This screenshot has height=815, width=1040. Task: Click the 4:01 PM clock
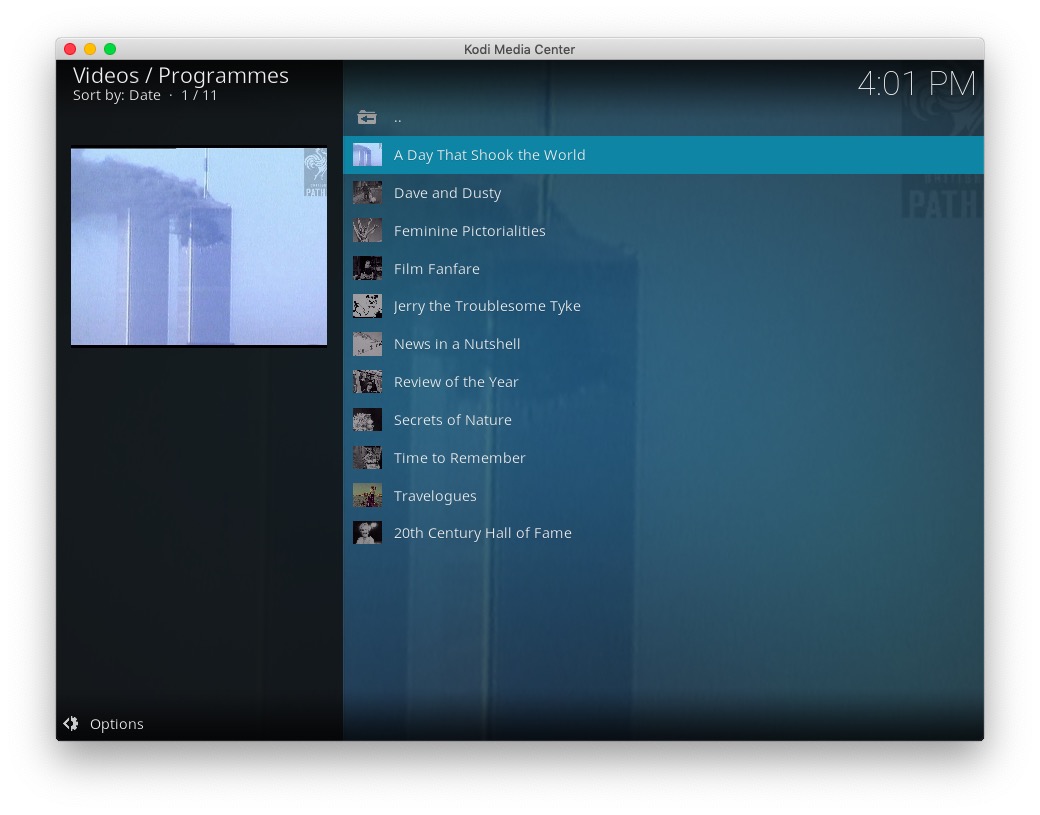(x=916, y=84)
